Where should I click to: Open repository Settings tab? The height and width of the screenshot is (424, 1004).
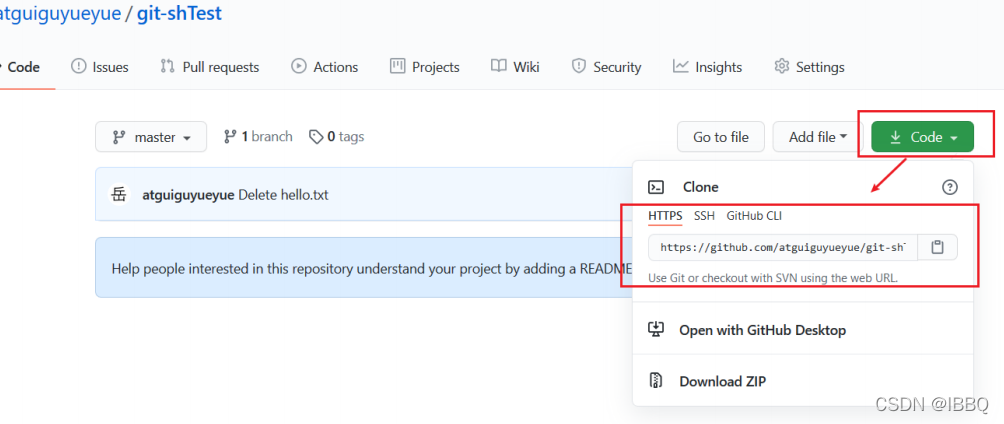809,67
